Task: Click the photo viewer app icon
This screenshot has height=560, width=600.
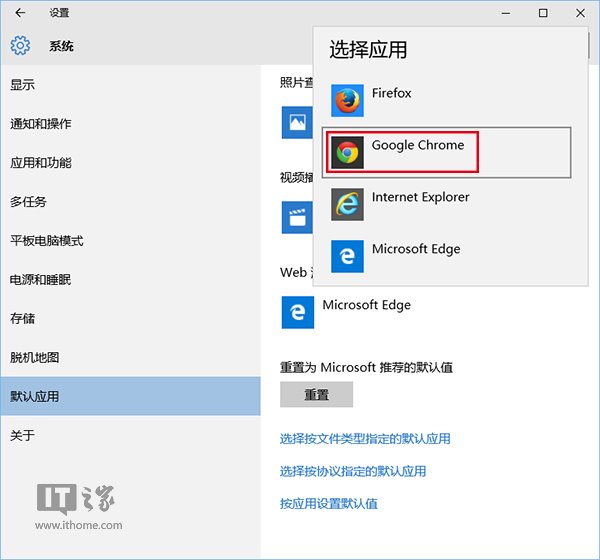Action: pos(297,122)
